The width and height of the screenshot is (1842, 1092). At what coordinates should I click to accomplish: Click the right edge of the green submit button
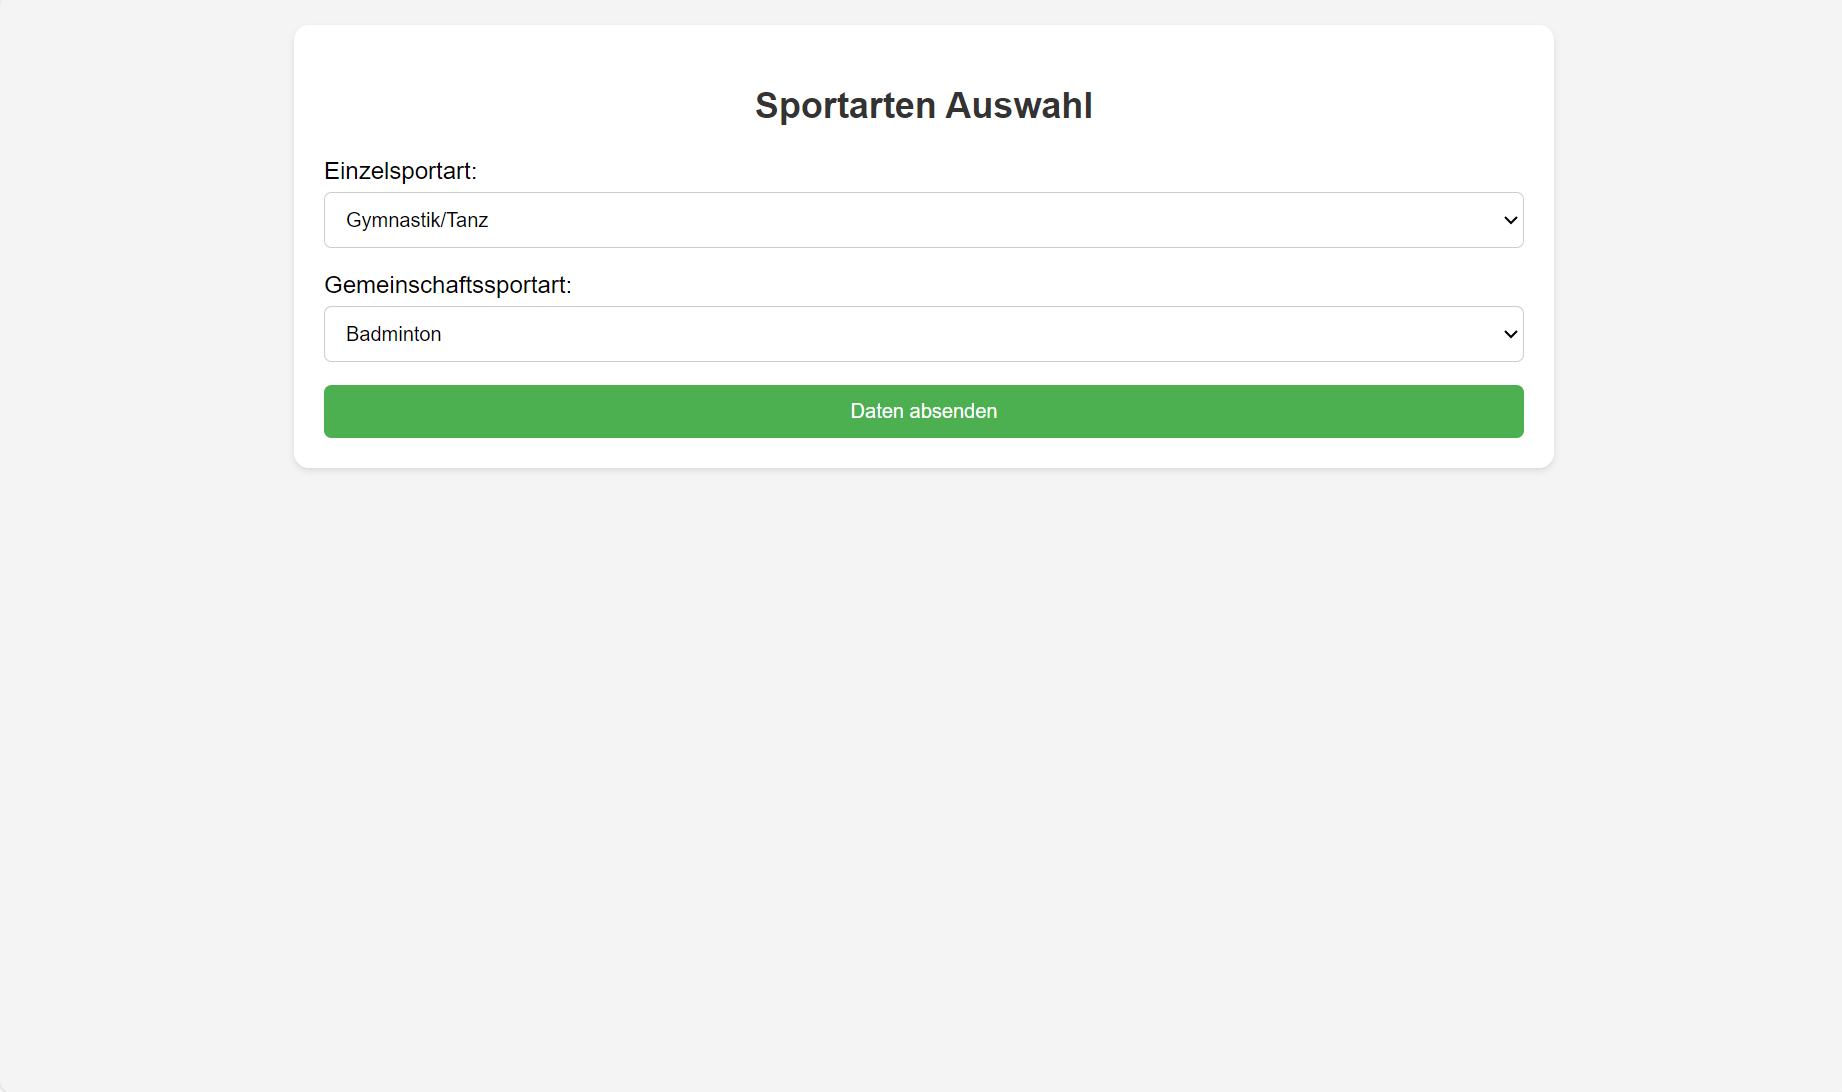pyautogui.click(x=1512, y=411)
